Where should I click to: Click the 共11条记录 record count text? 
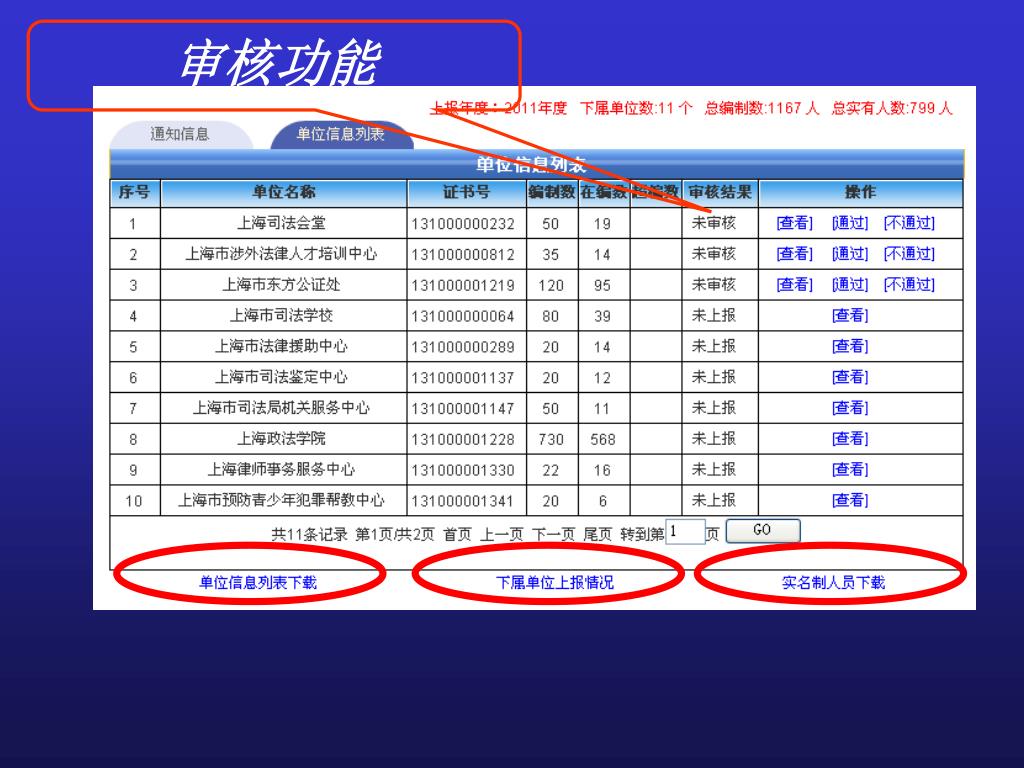coord(310,534)
